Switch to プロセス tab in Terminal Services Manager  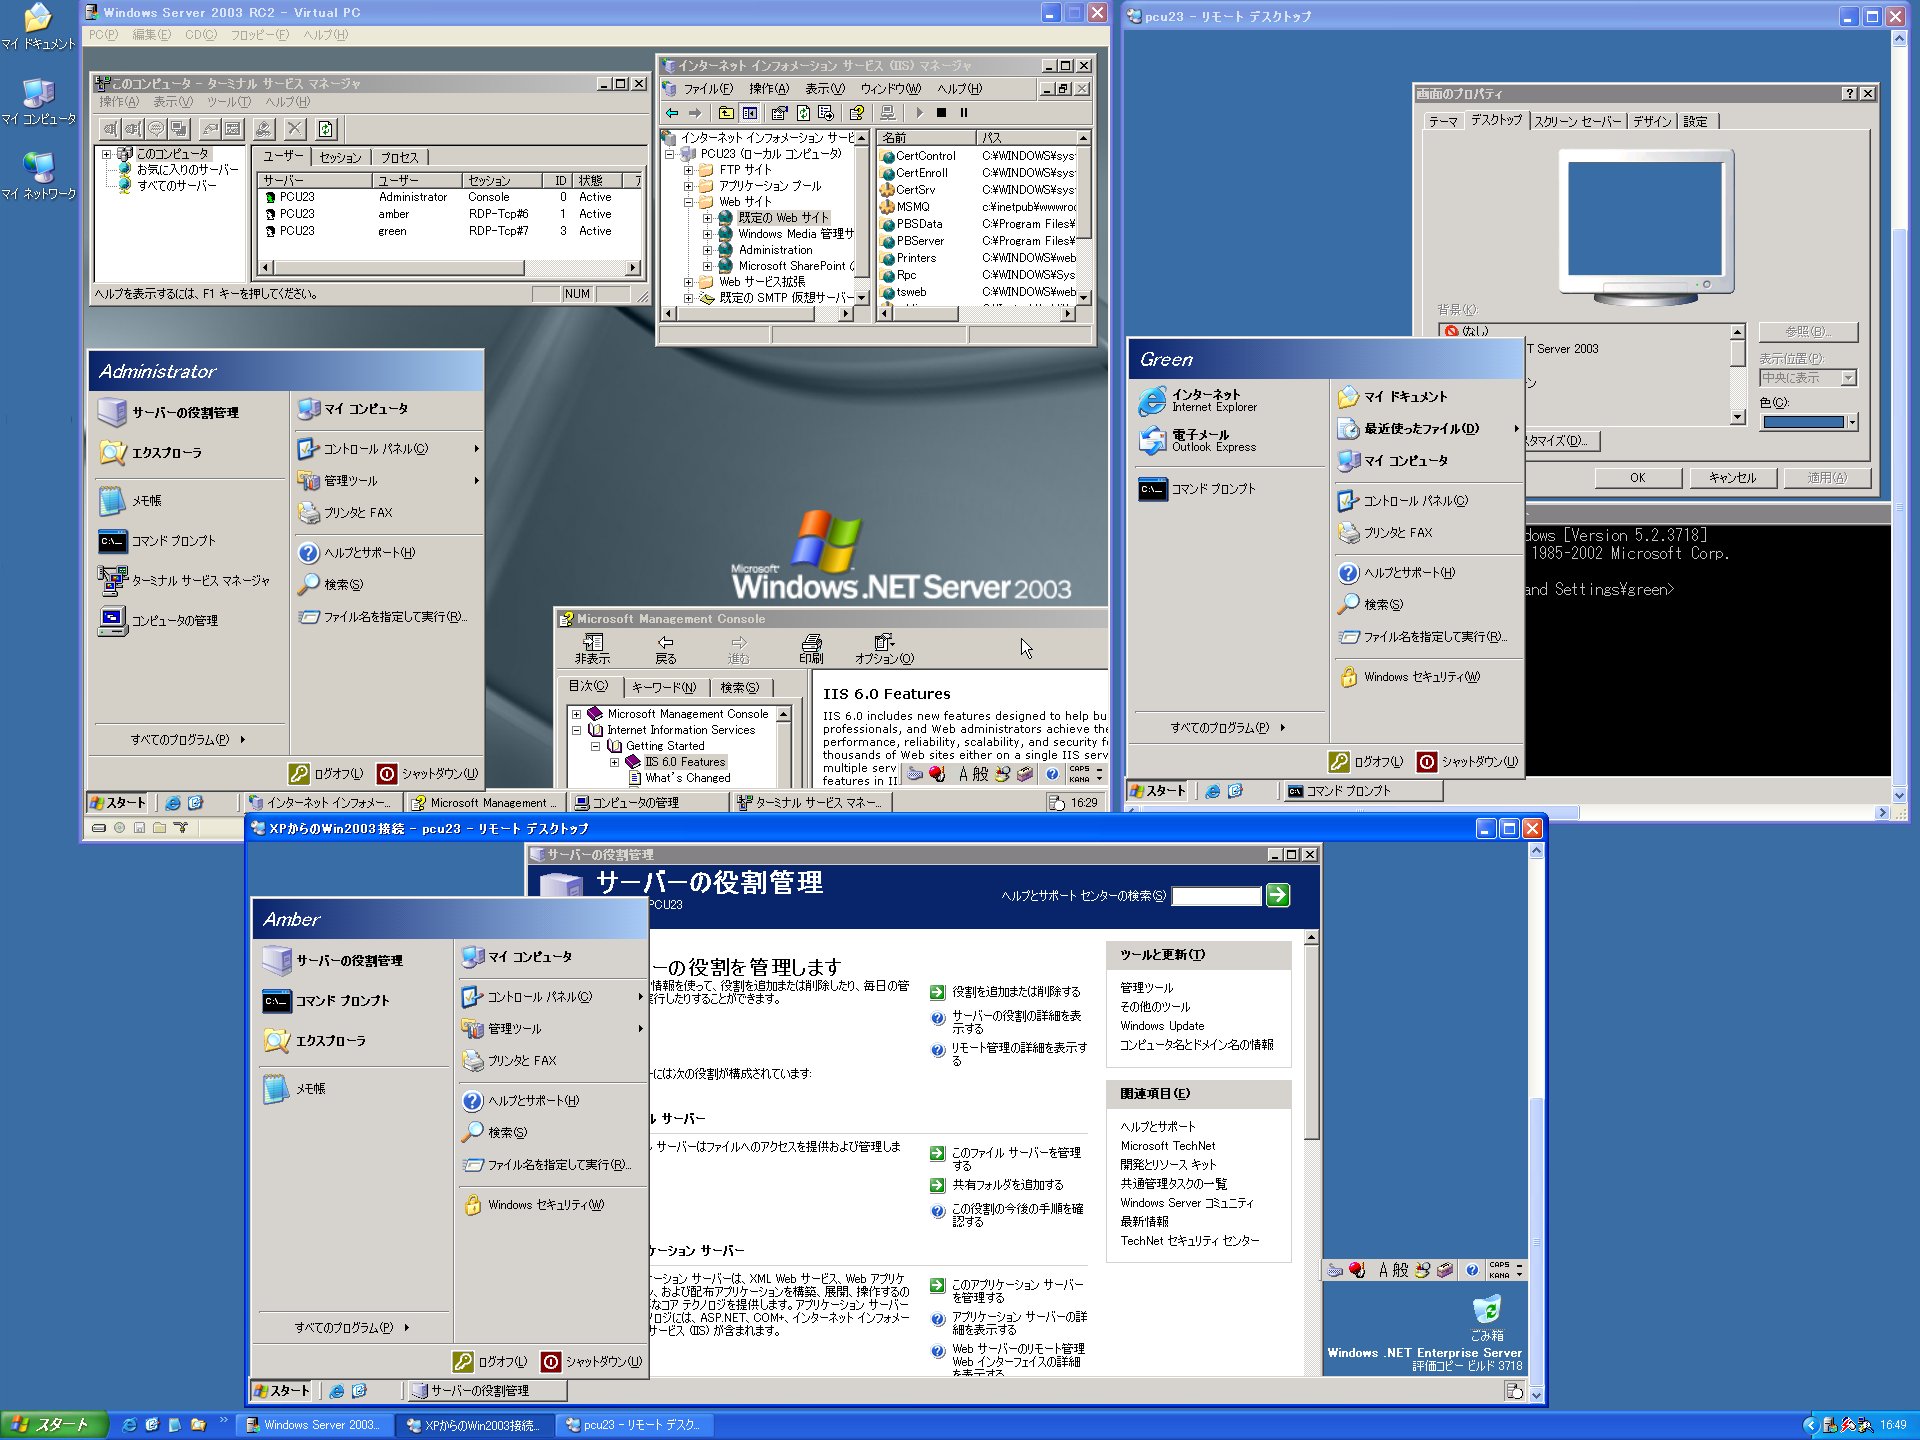click(x=400, y=158)
